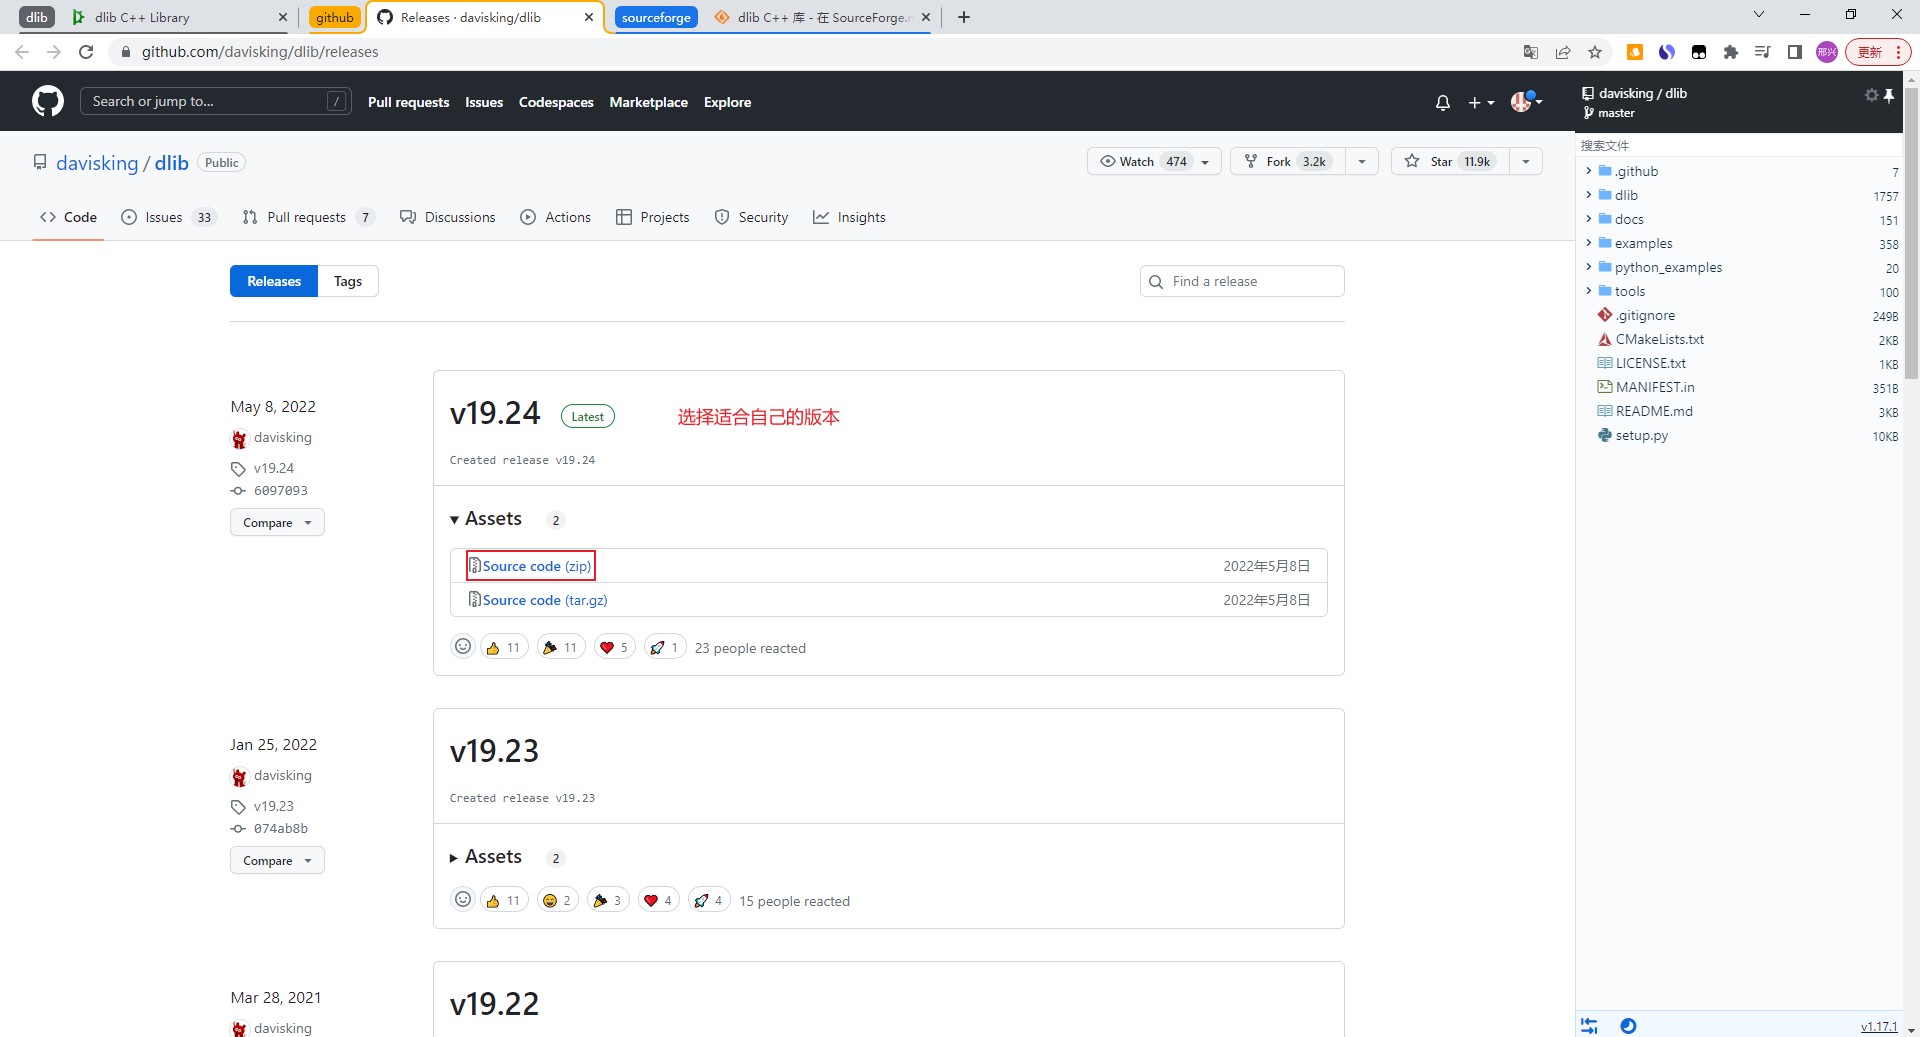Screen dimensions: 1920x1037
Task: Switch to the dlib C++ Library browser tab
Action: tap(180, 17)
